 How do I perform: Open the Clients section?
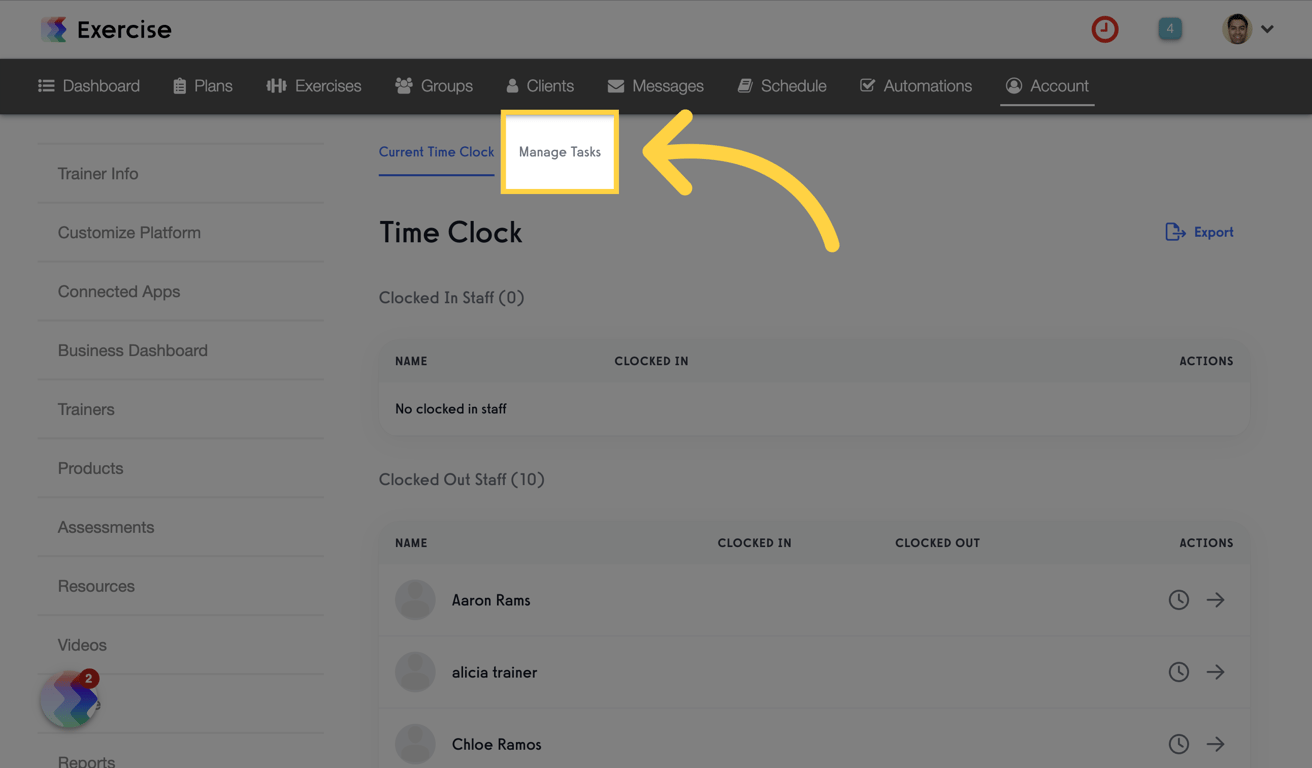tap(540, 86)
